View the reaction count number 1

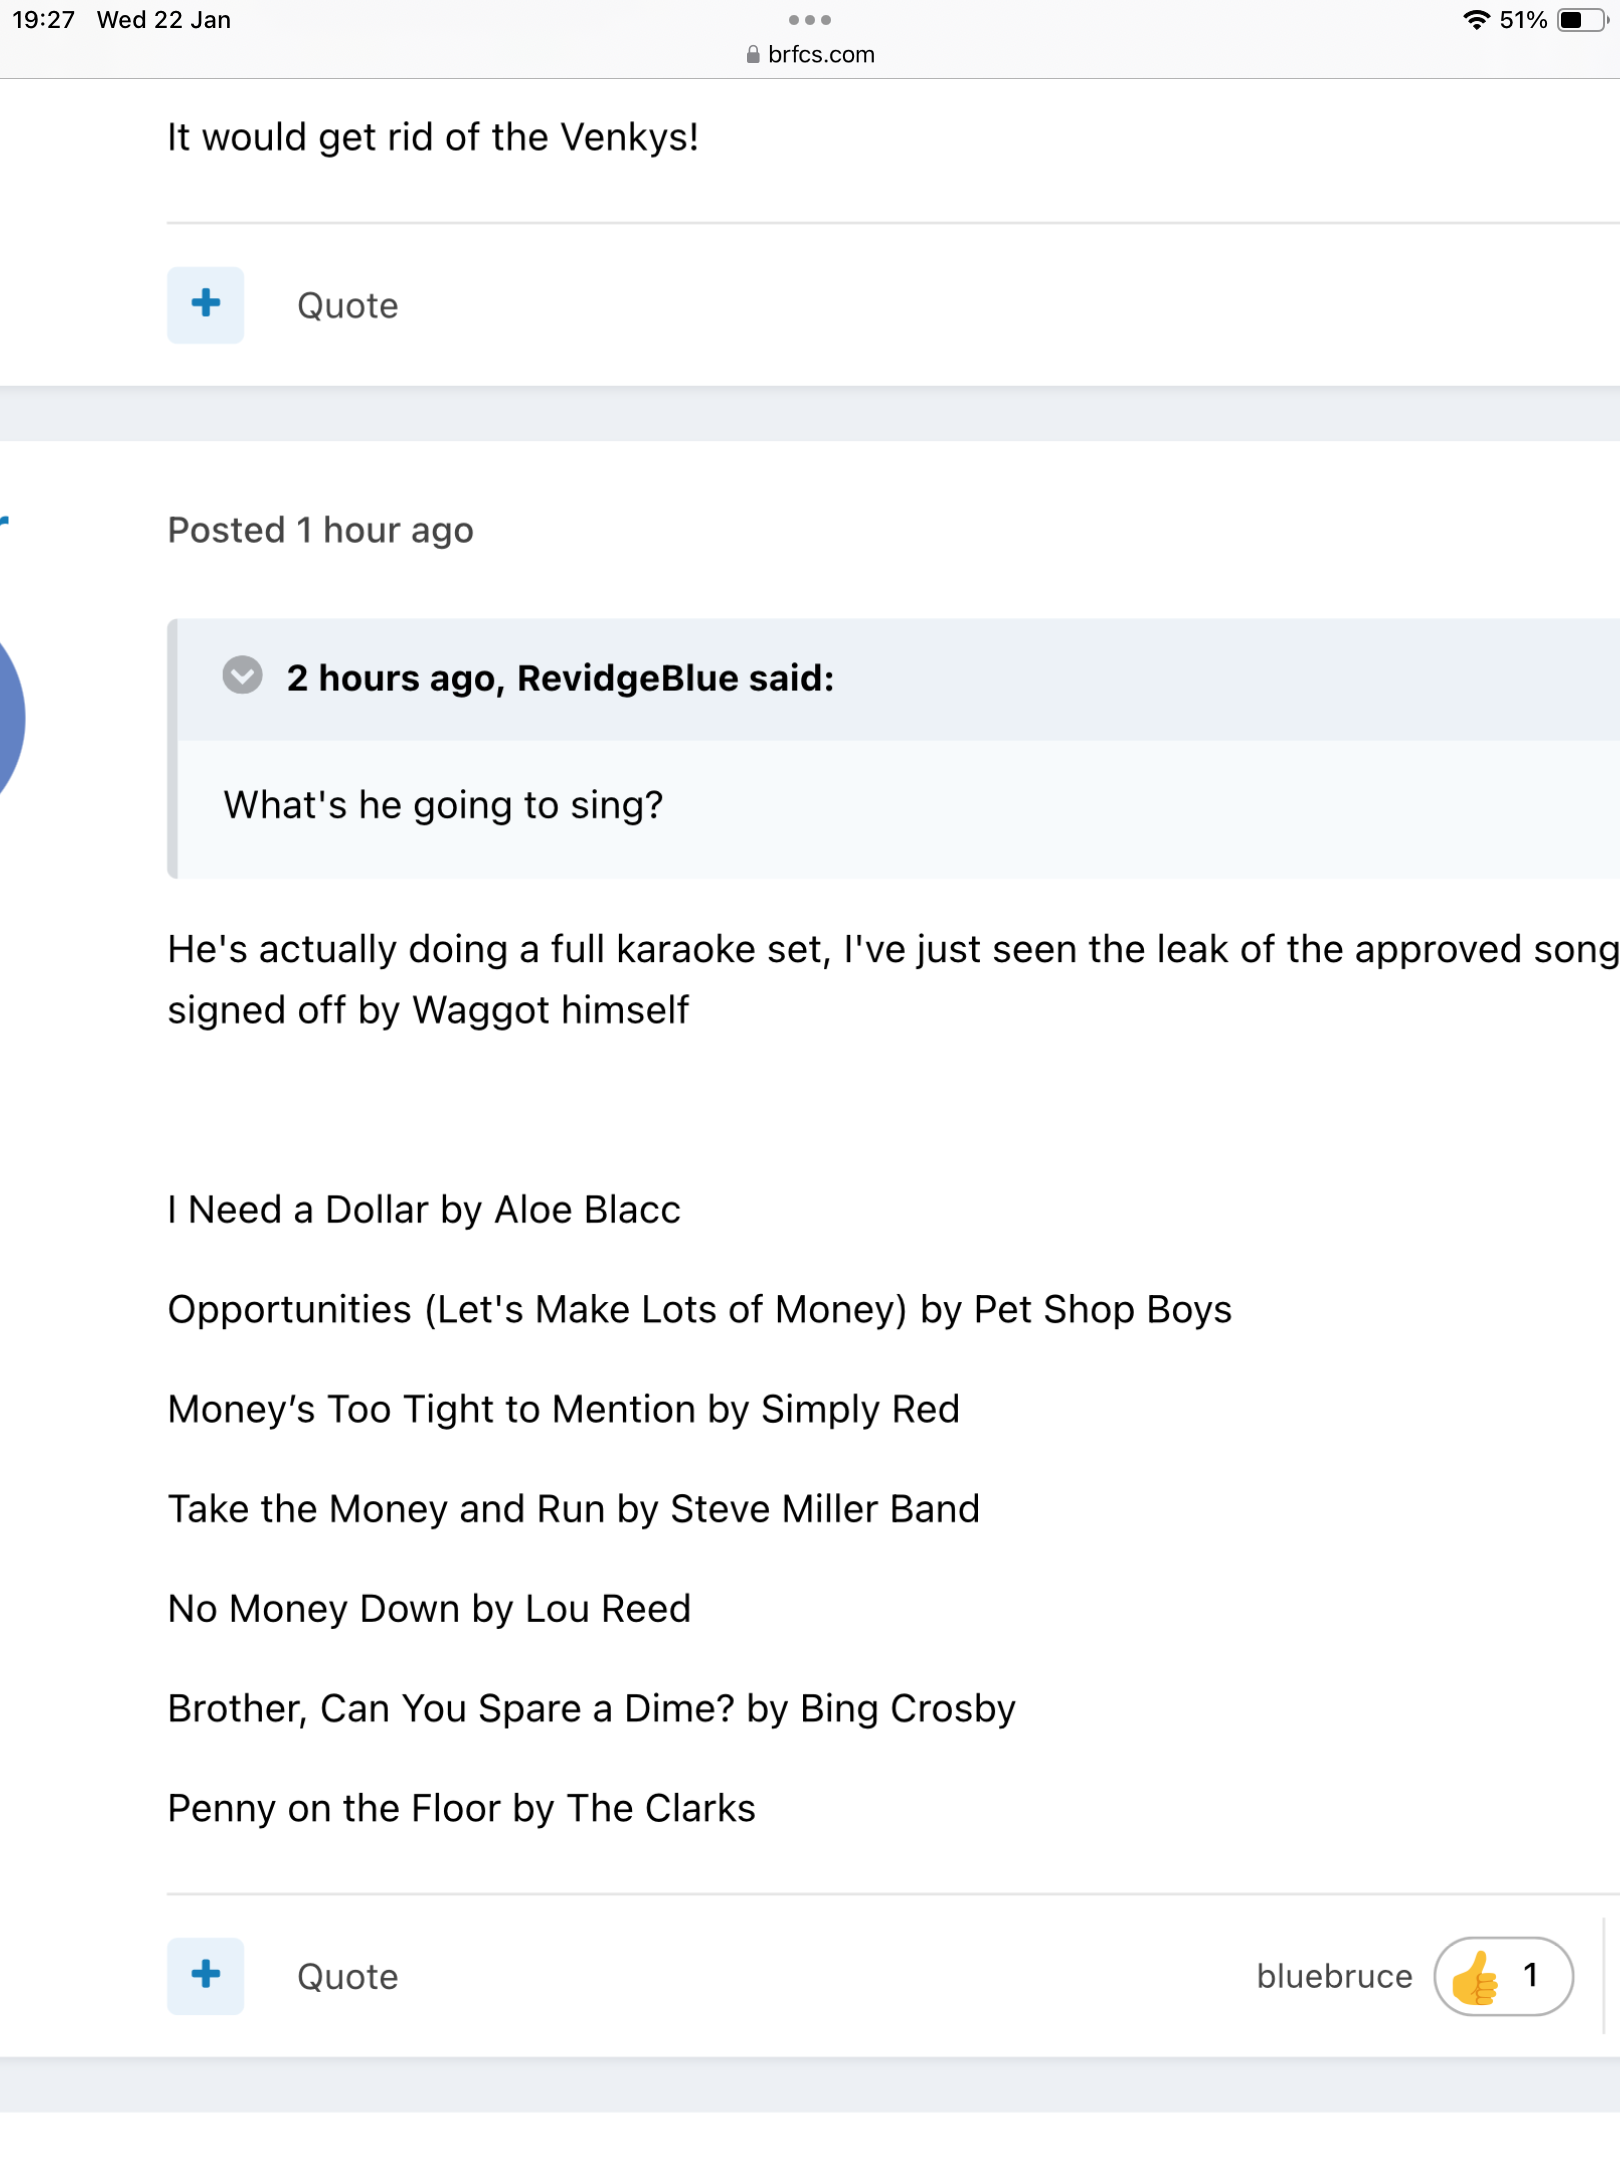click(1529, 1975)
